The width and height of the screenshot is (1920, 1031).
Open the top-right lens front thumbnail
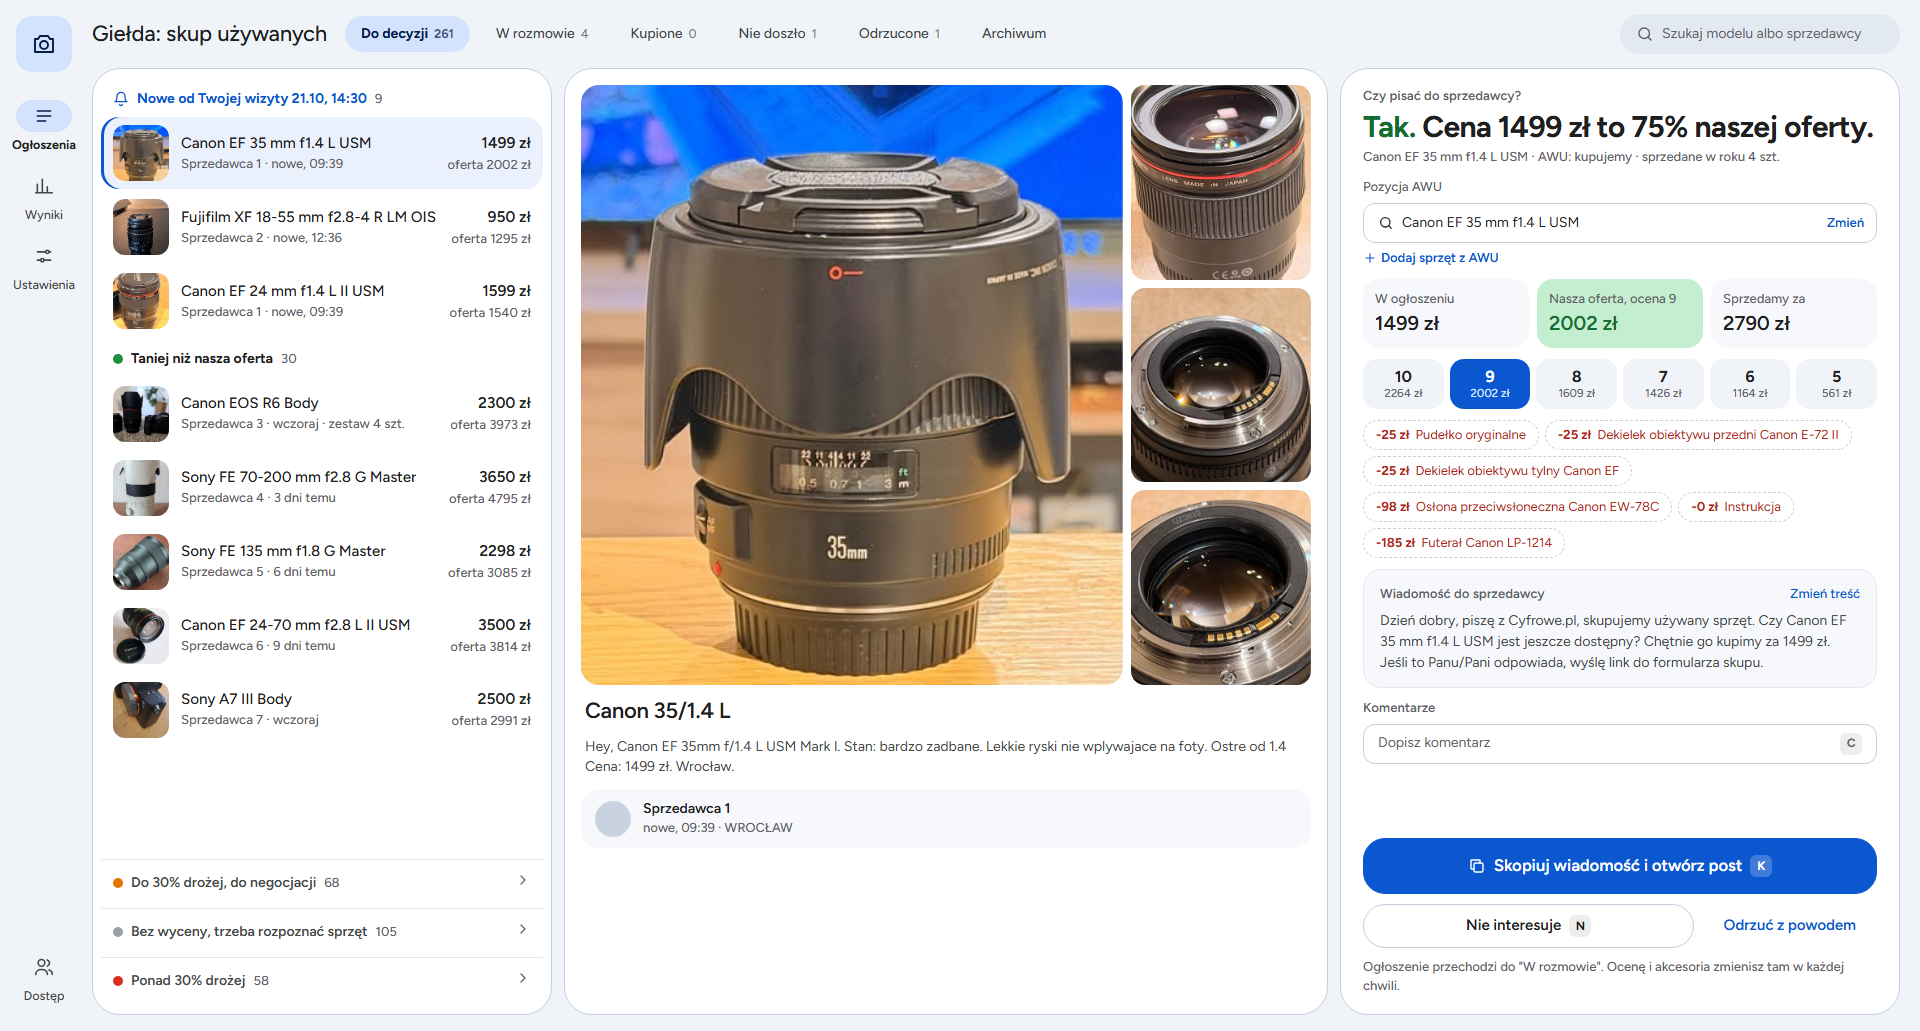(x=1220, y=182)
